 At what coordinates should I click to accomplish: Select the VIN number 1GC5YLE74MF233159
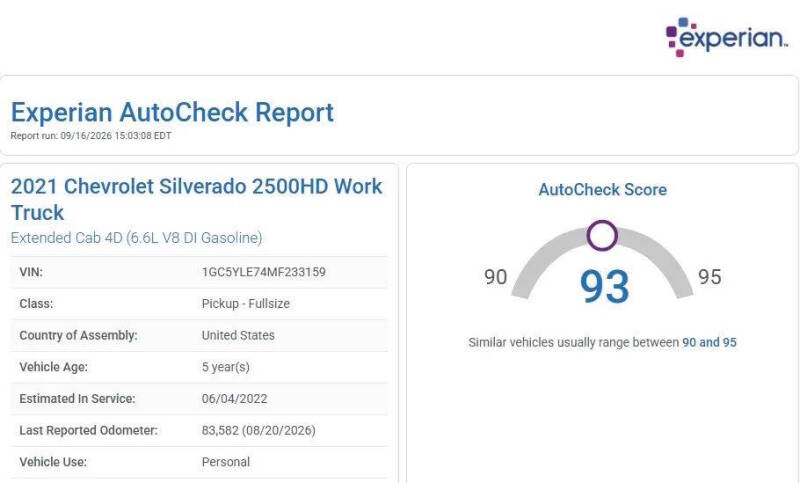(264, 272)
